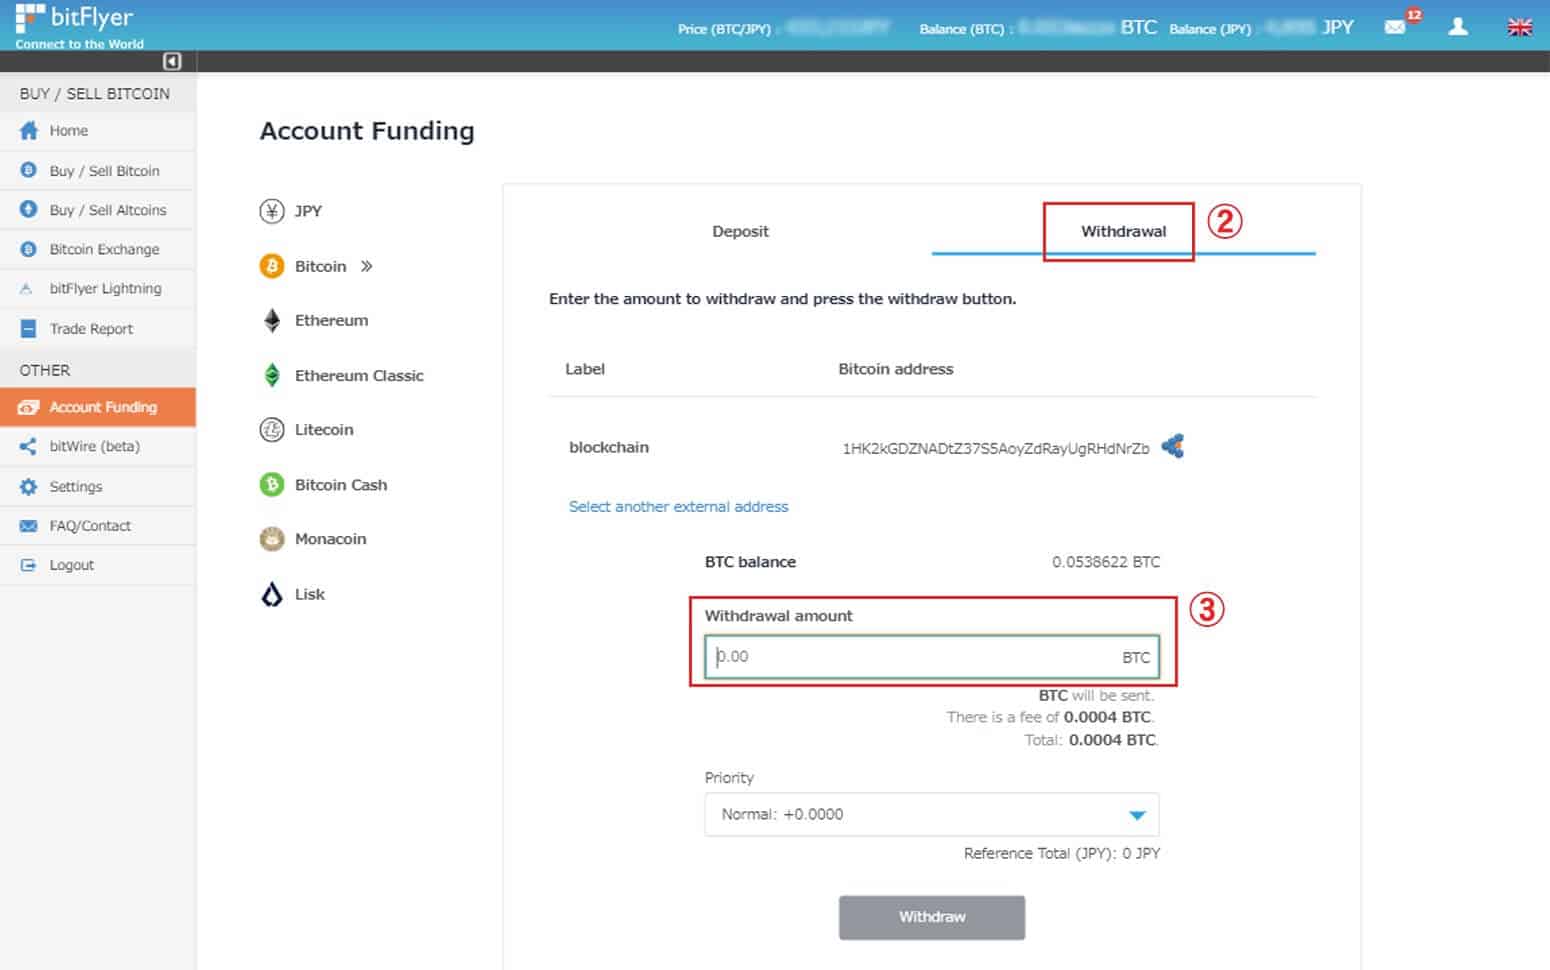Select Litecoin funding option label
The height and width of the screenshot is (970, 1550).
(324, 430)
